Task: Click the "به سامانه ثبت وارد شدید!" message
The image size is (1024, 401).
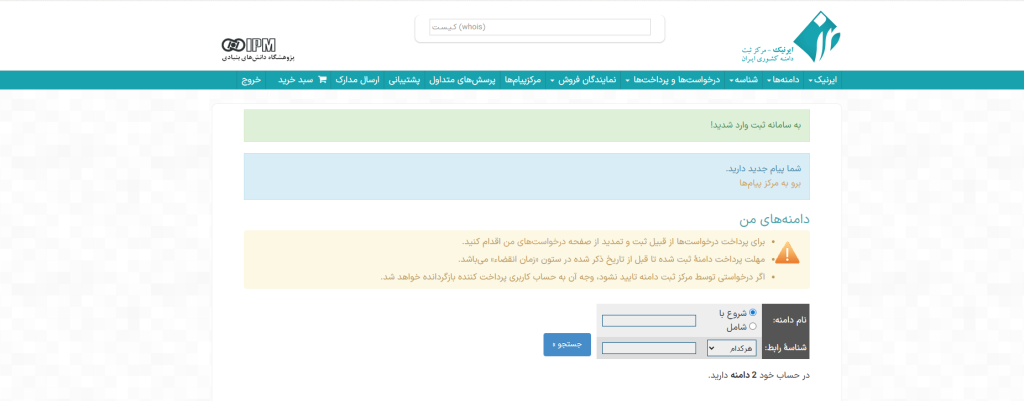Action: point(755,125)
